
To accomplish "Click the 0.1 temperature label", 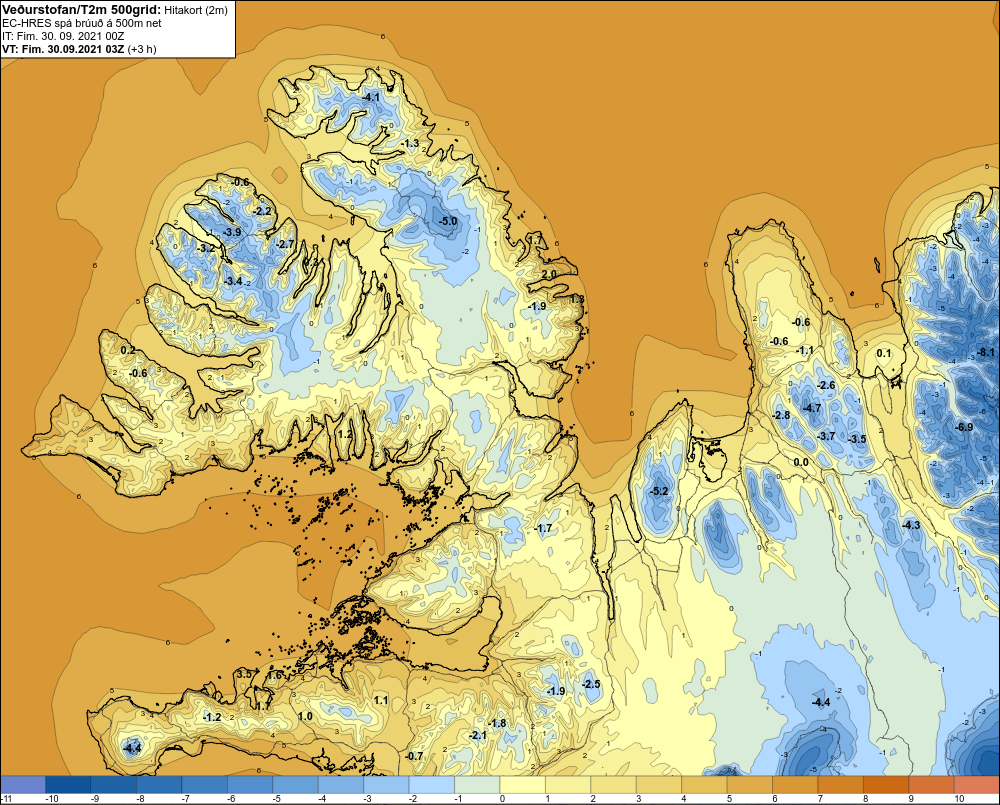I will pos(884,353).
